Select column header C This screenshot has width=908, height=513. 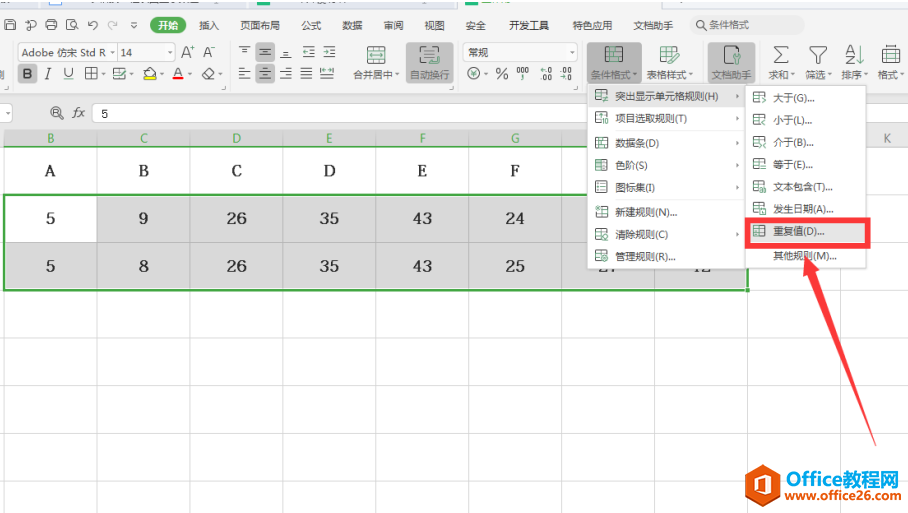144,138
